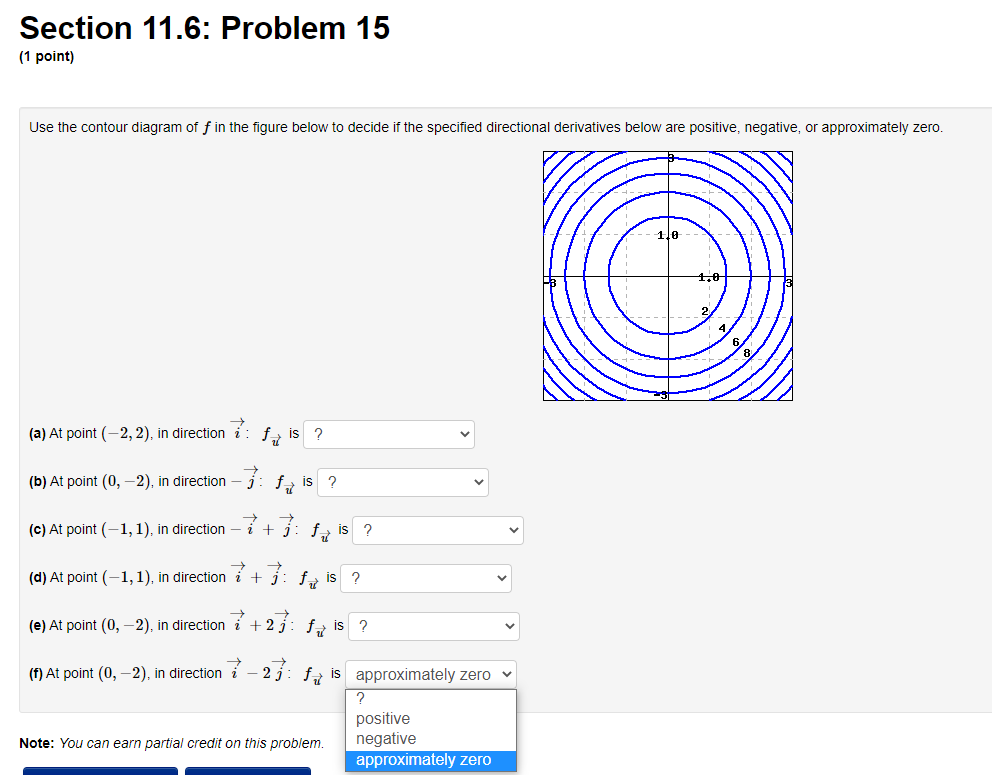Click the chevron arrow on part (f) dropdown
992x775 pixels.
pos(507,673)
